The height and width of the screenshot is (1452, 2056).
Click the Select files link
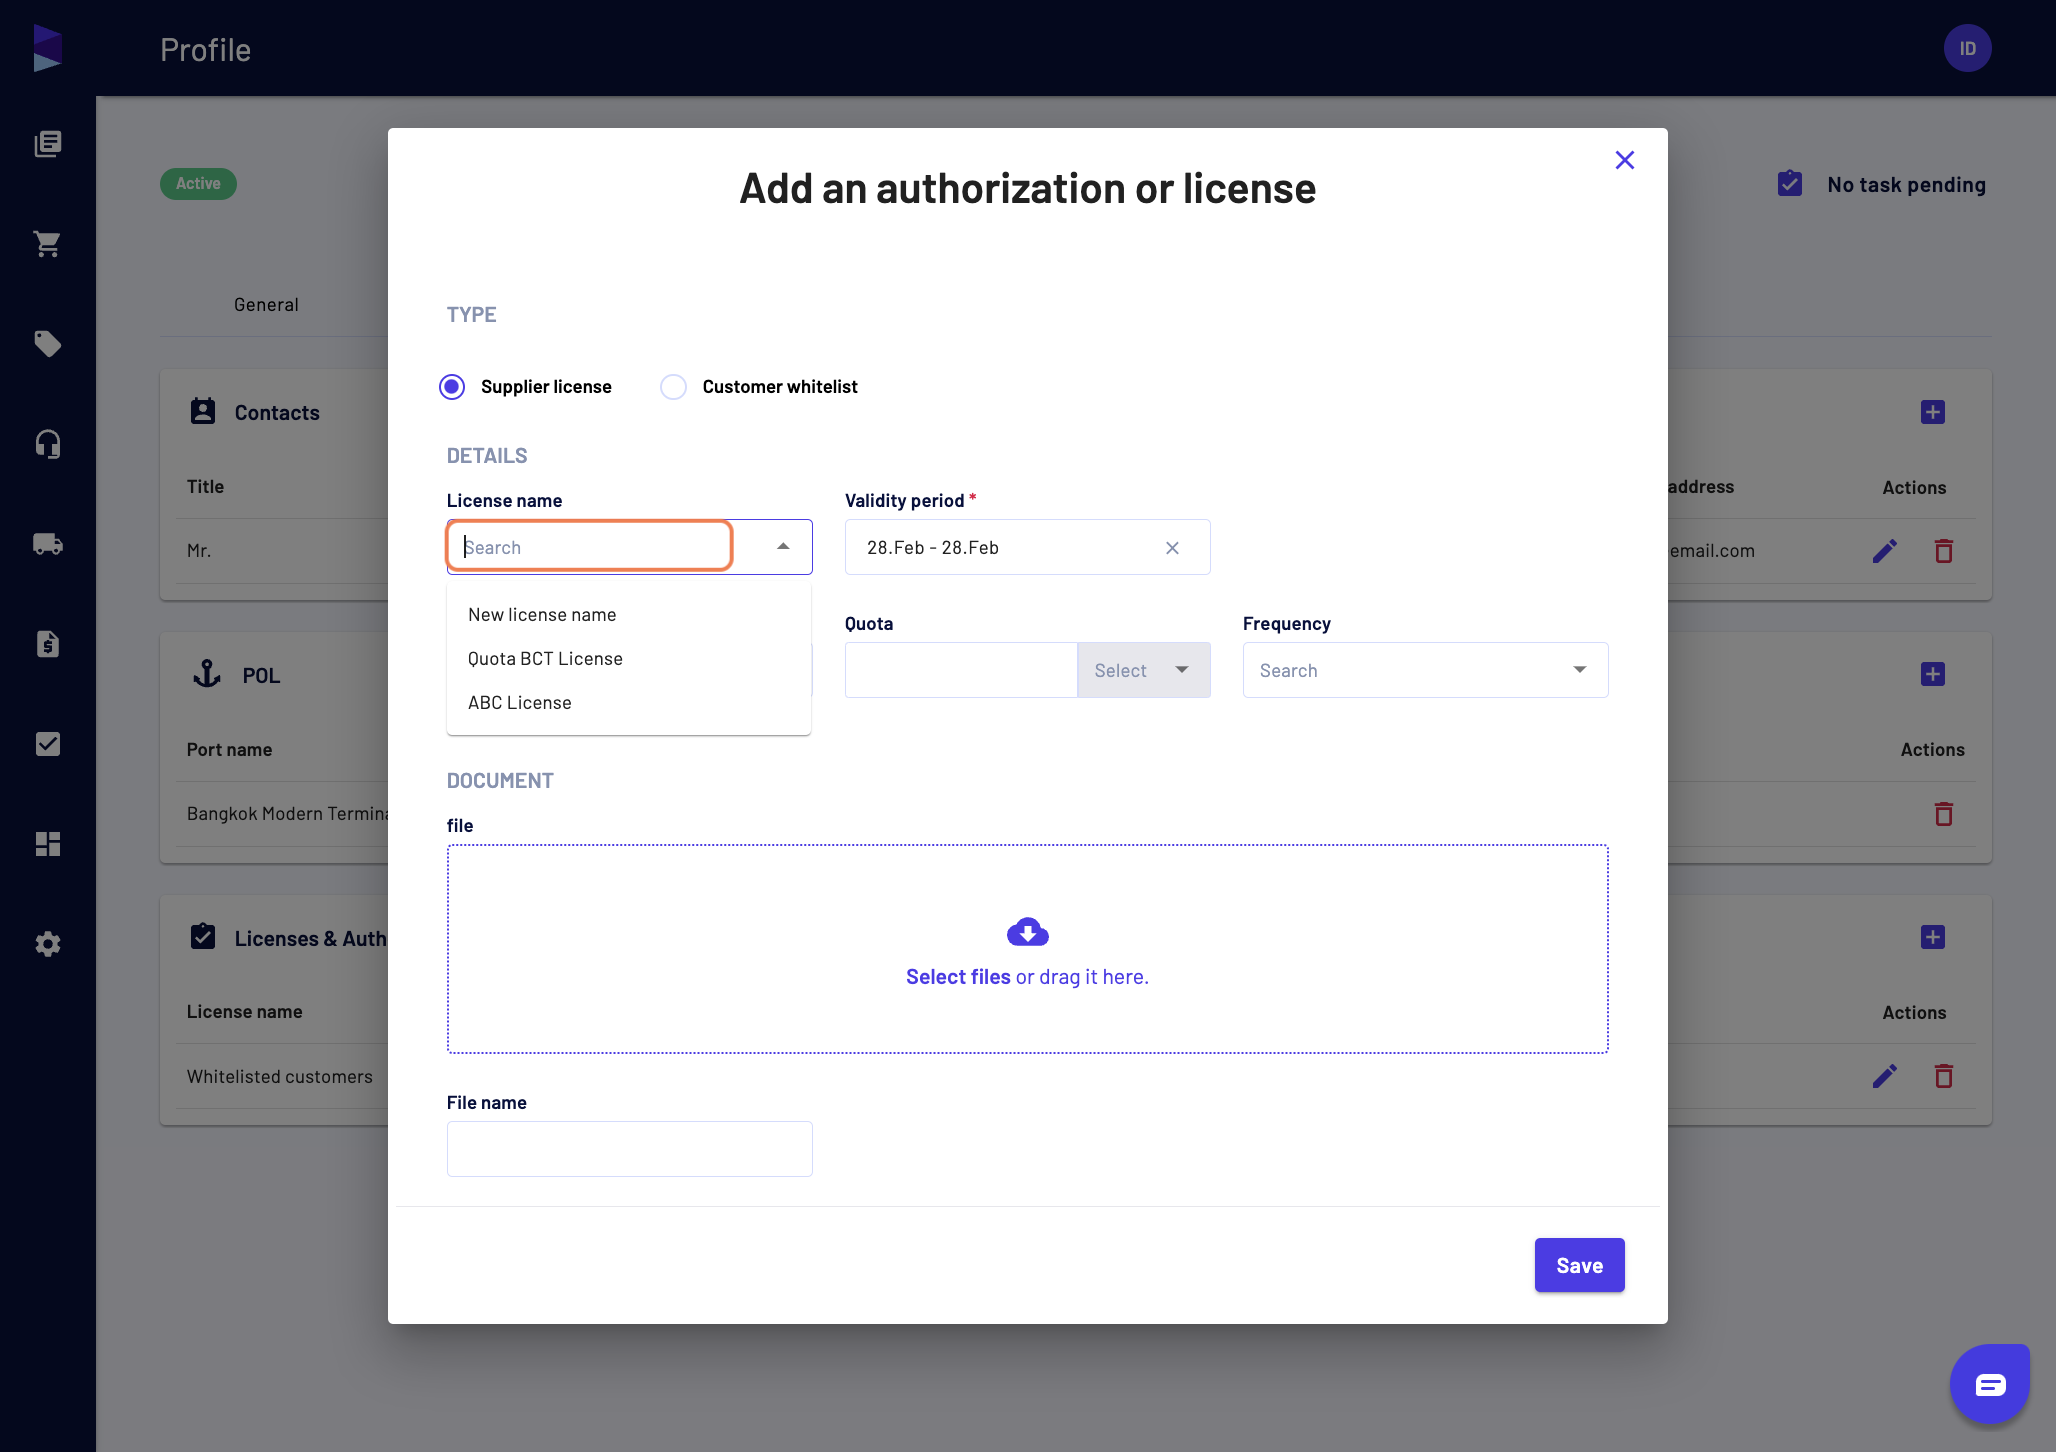coord(958,977)
